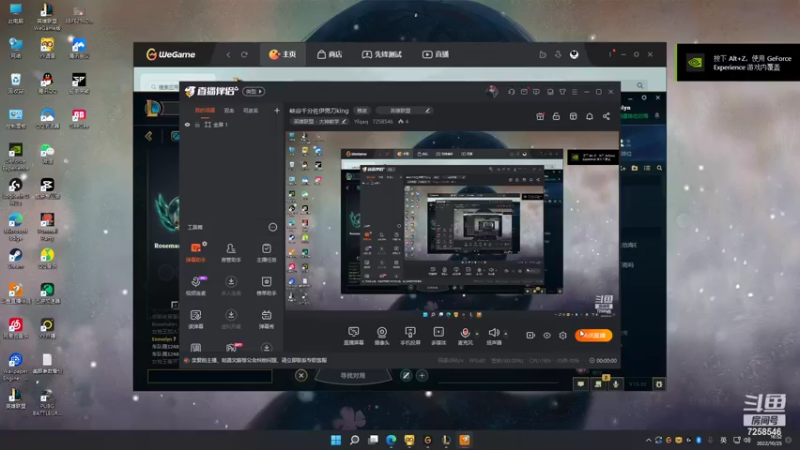Click League client microphone icon
Screen dimensions: 800x450
[616, 384]
